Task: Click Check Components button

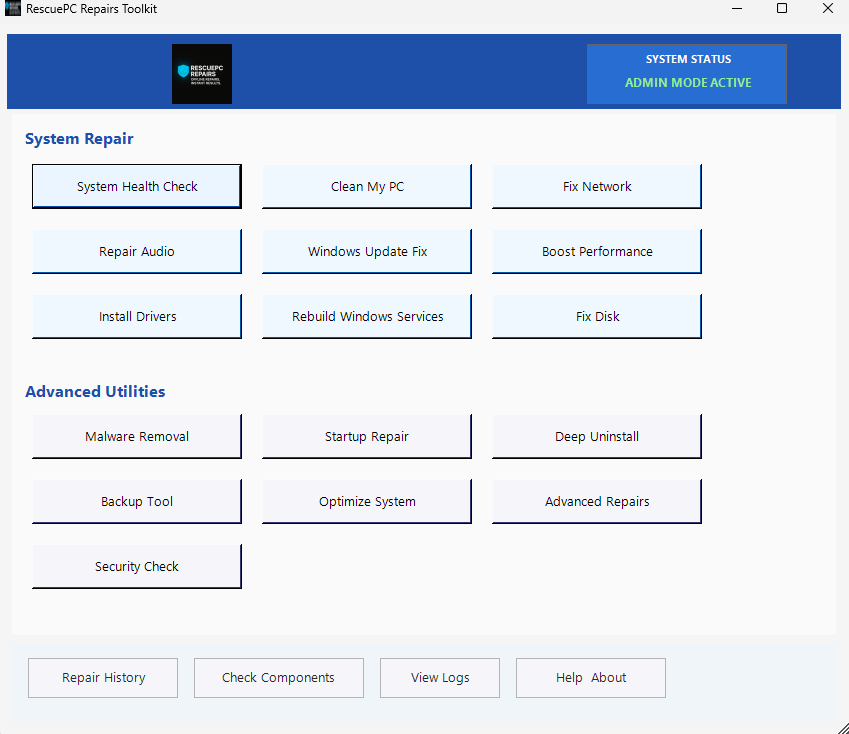Action: click(x=279, y=678)
